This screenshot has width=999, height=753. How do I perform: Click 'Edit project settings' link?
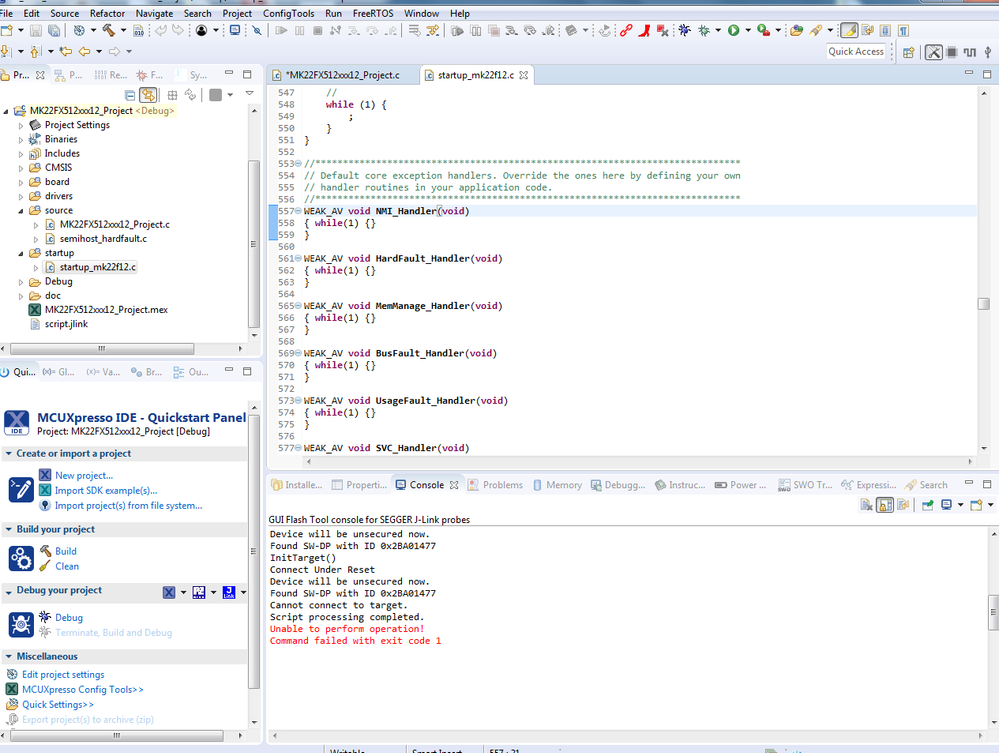(x=63, y=674)
